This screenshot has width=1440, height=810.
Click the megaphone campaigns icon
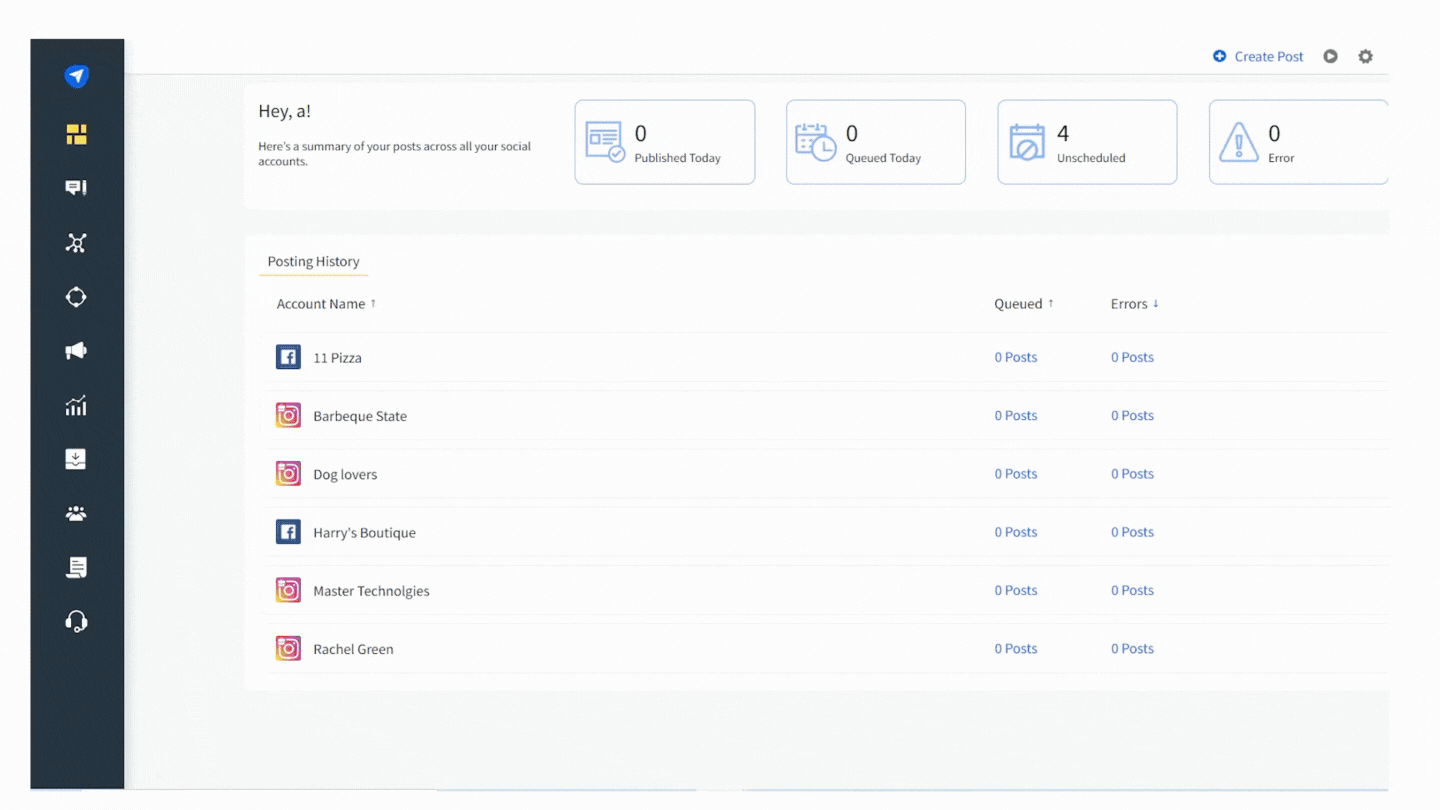pos(76,351)
